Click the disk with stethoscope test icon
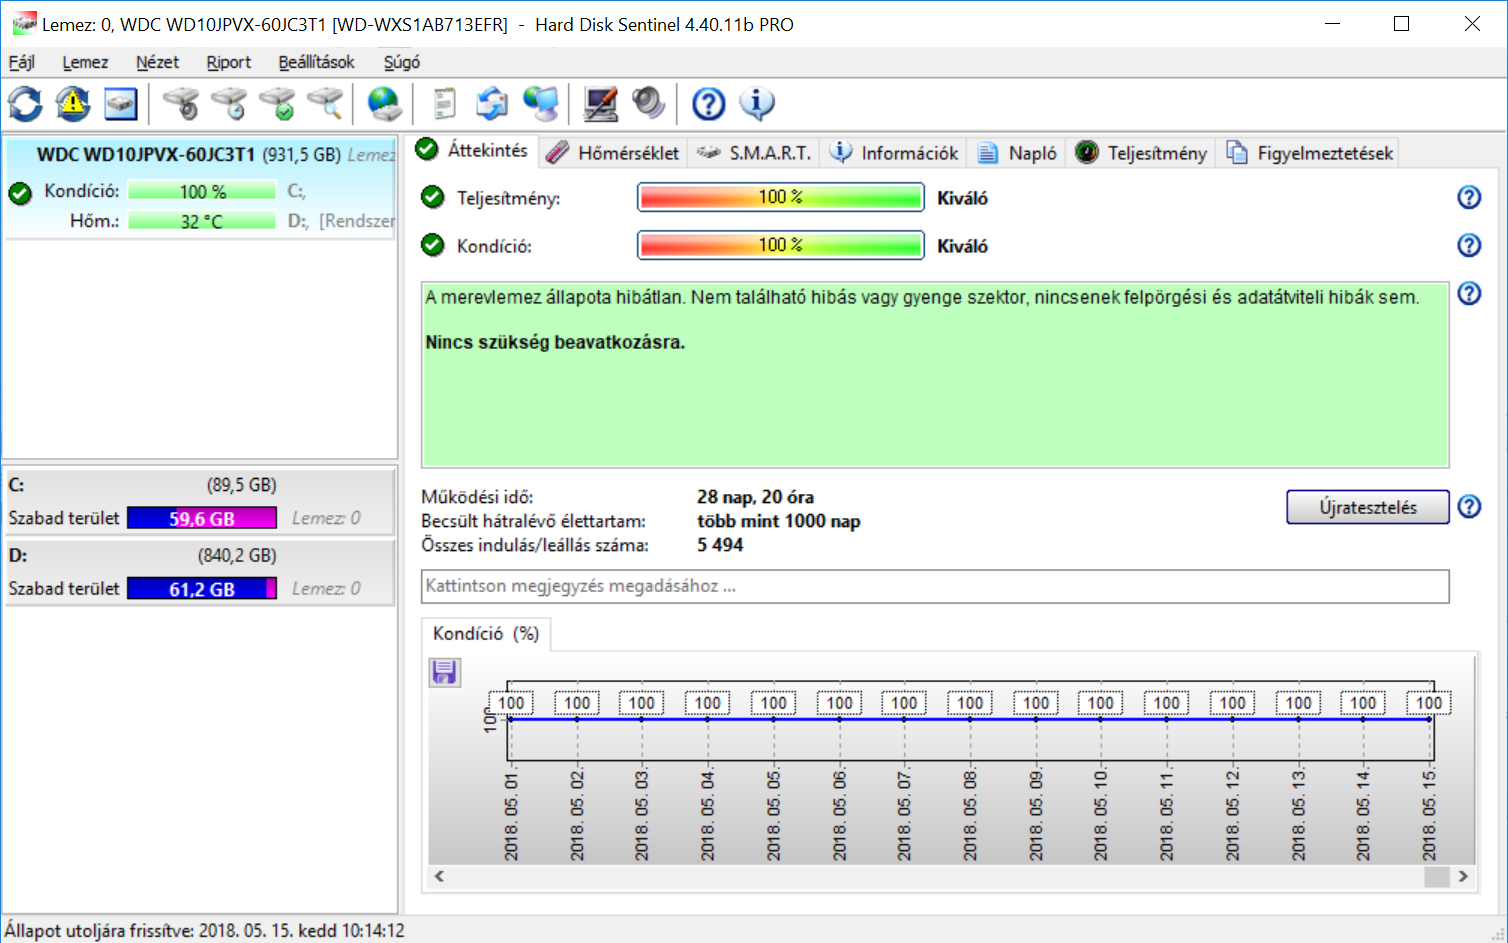 [x=181, y=103]
